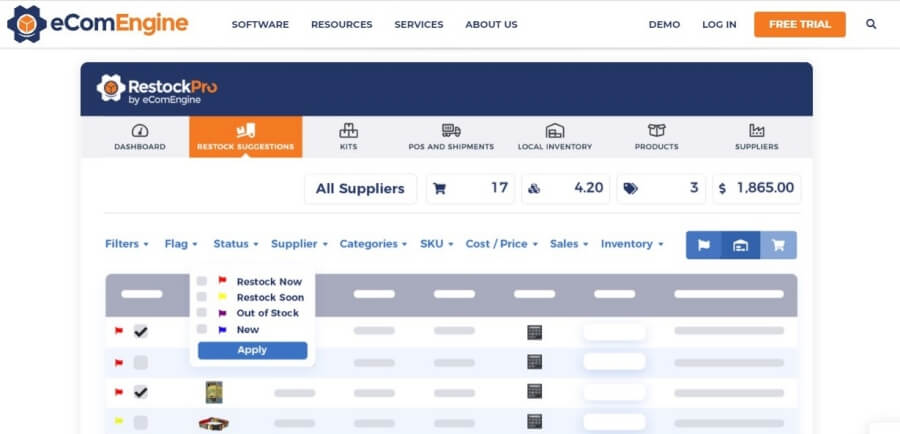Check the Out of Stock flag option
This screenshot has height=434, width=900.
point(201,312)
